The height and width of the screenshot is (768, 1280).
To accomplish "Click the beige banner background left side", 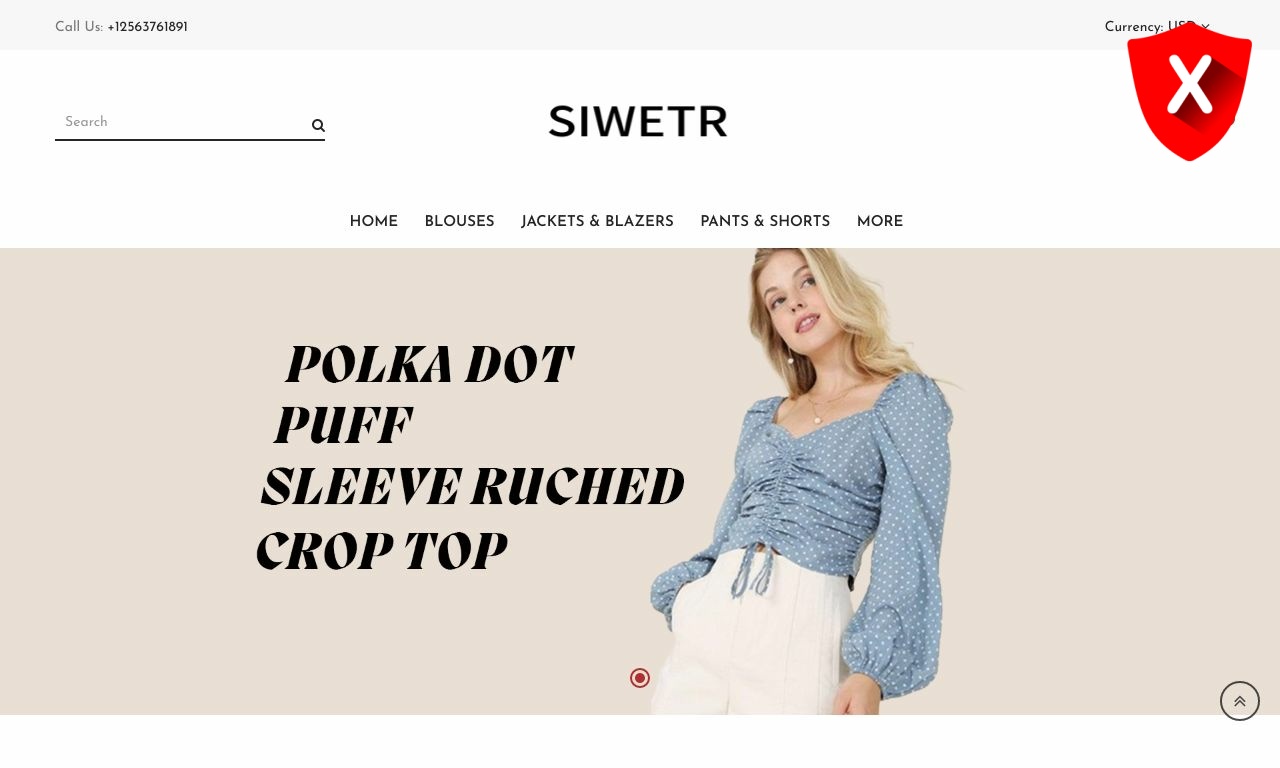I will (x=120, y=481).
